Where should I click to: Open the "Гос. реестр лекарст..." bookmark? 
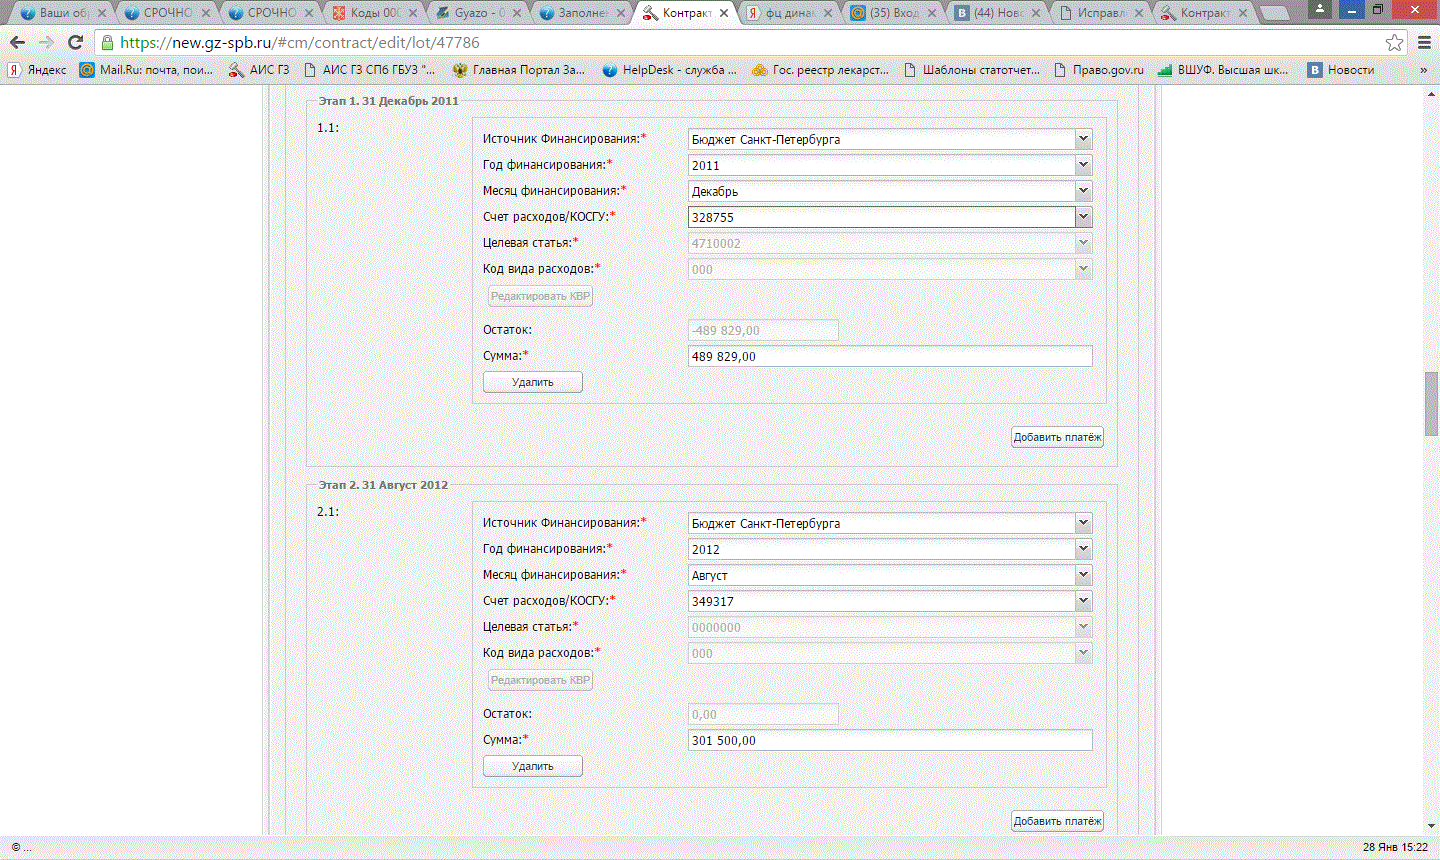(820, 70)
